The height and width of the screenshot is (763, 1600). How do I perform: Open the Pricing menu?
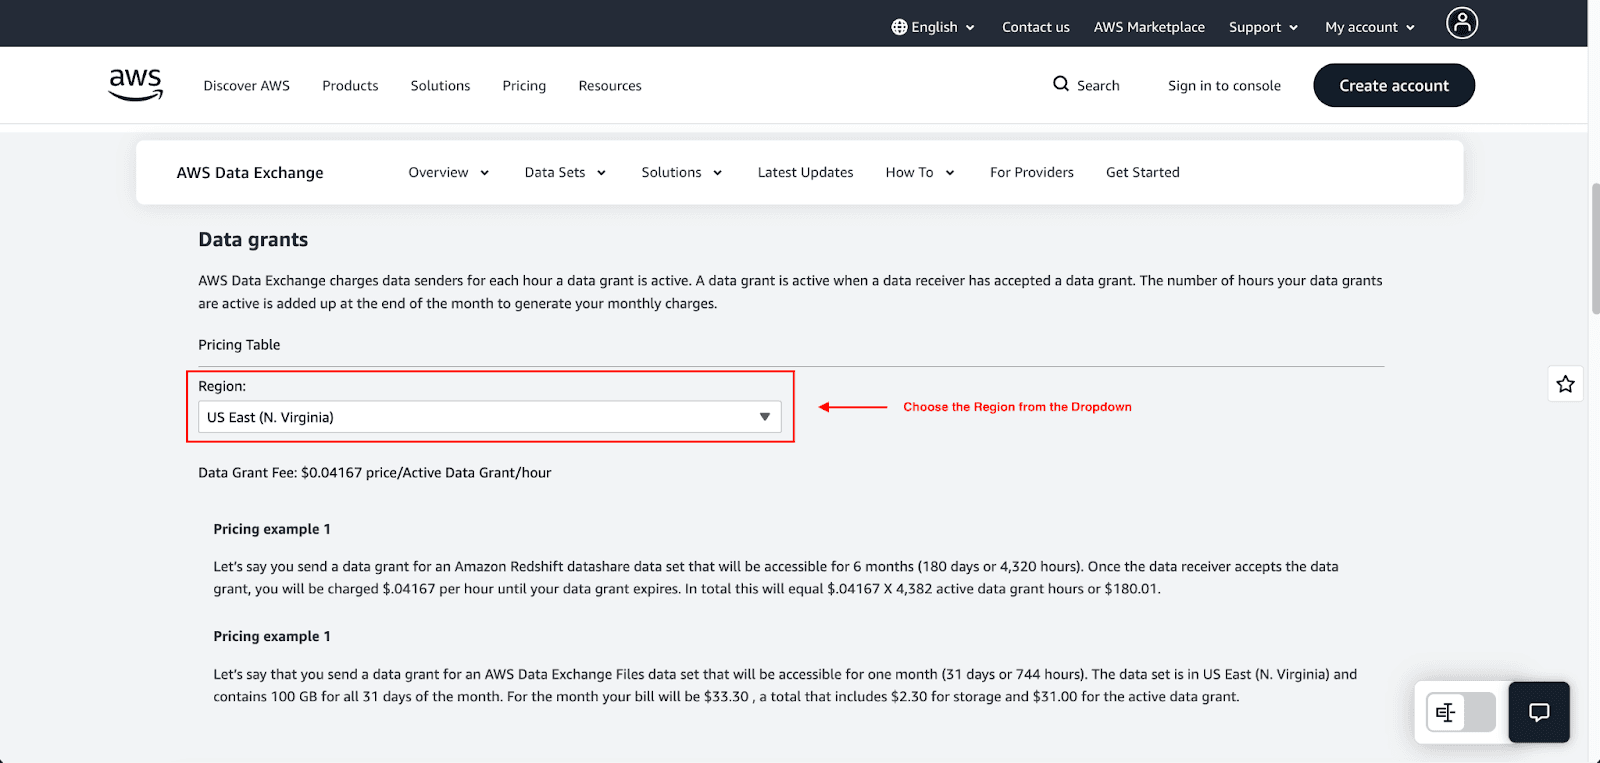(524, 86)
